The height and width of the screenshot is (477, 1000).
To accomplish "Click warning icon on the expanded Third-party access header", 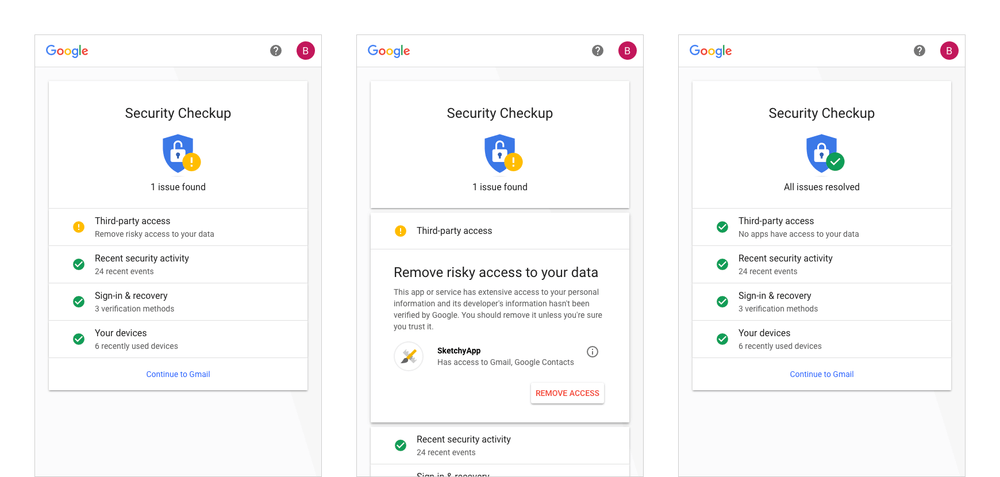I will (x=400, y=231).
